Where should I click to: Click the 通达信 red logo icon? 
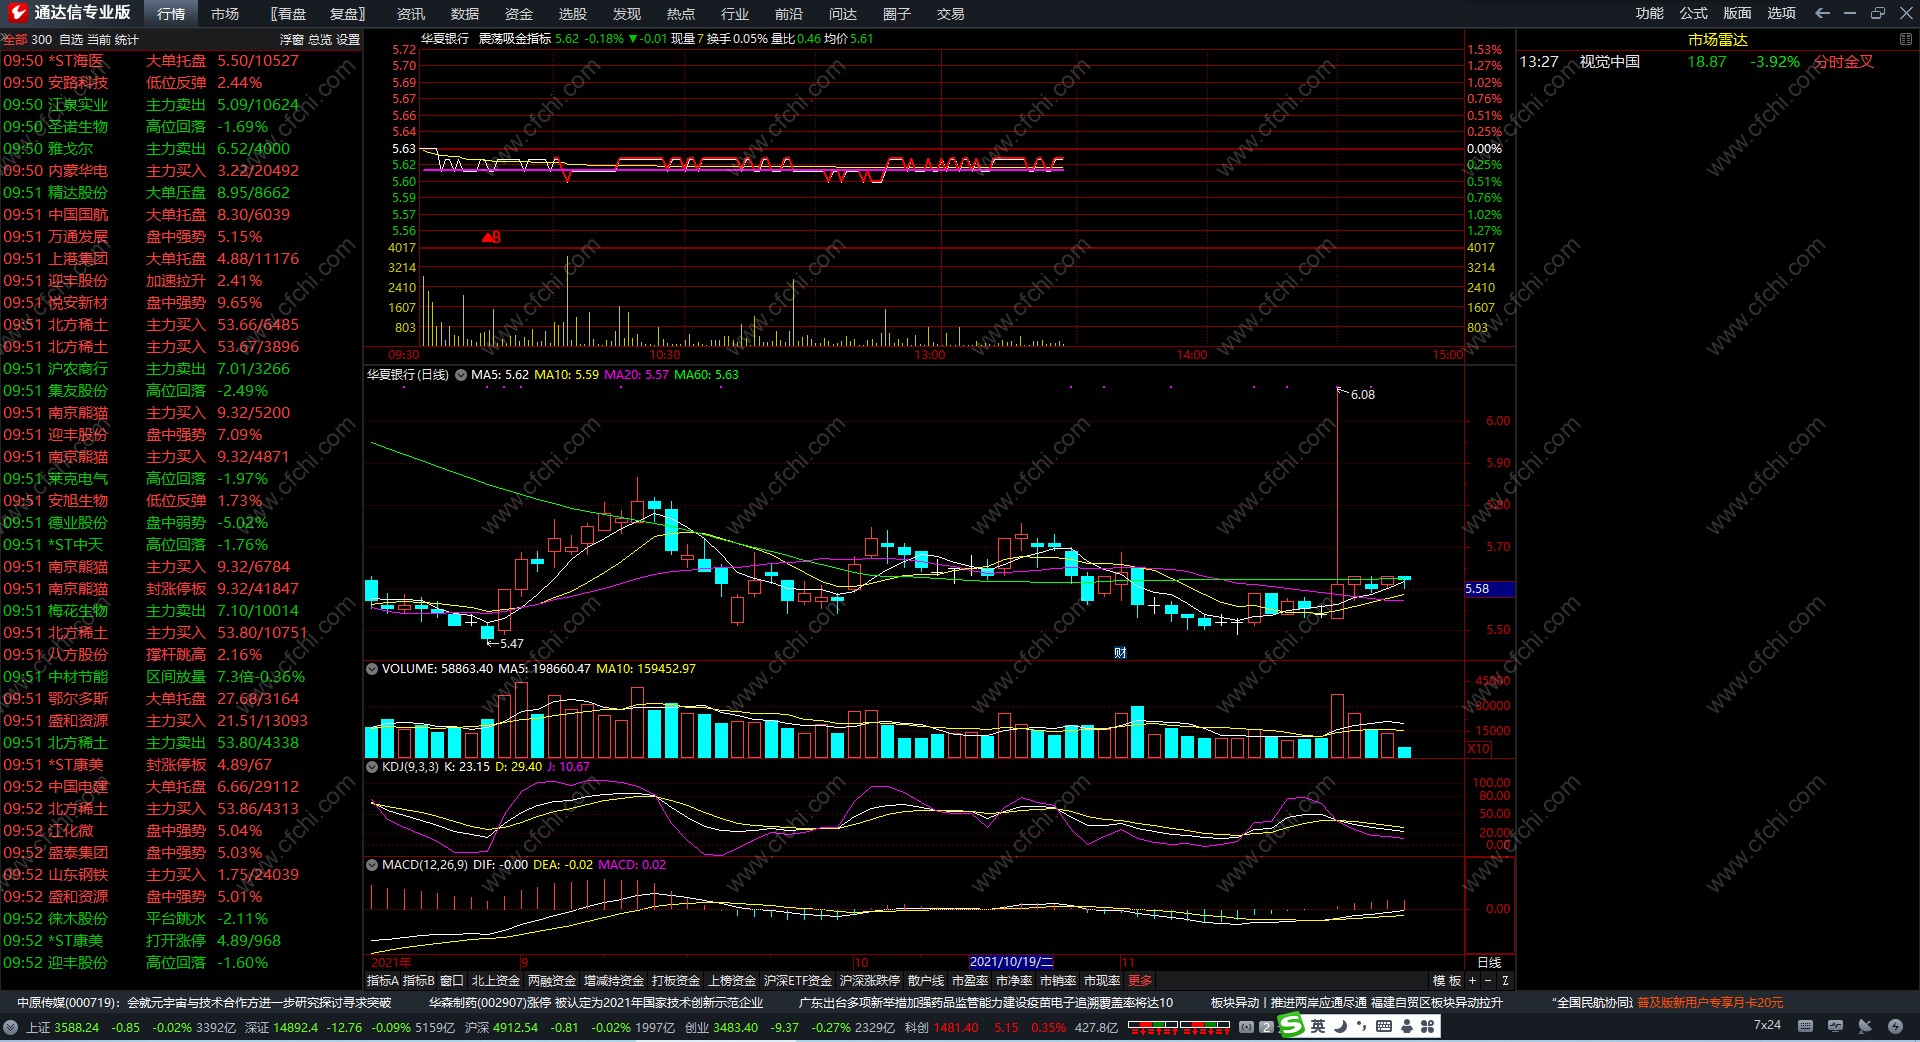(x=18, y=13)
